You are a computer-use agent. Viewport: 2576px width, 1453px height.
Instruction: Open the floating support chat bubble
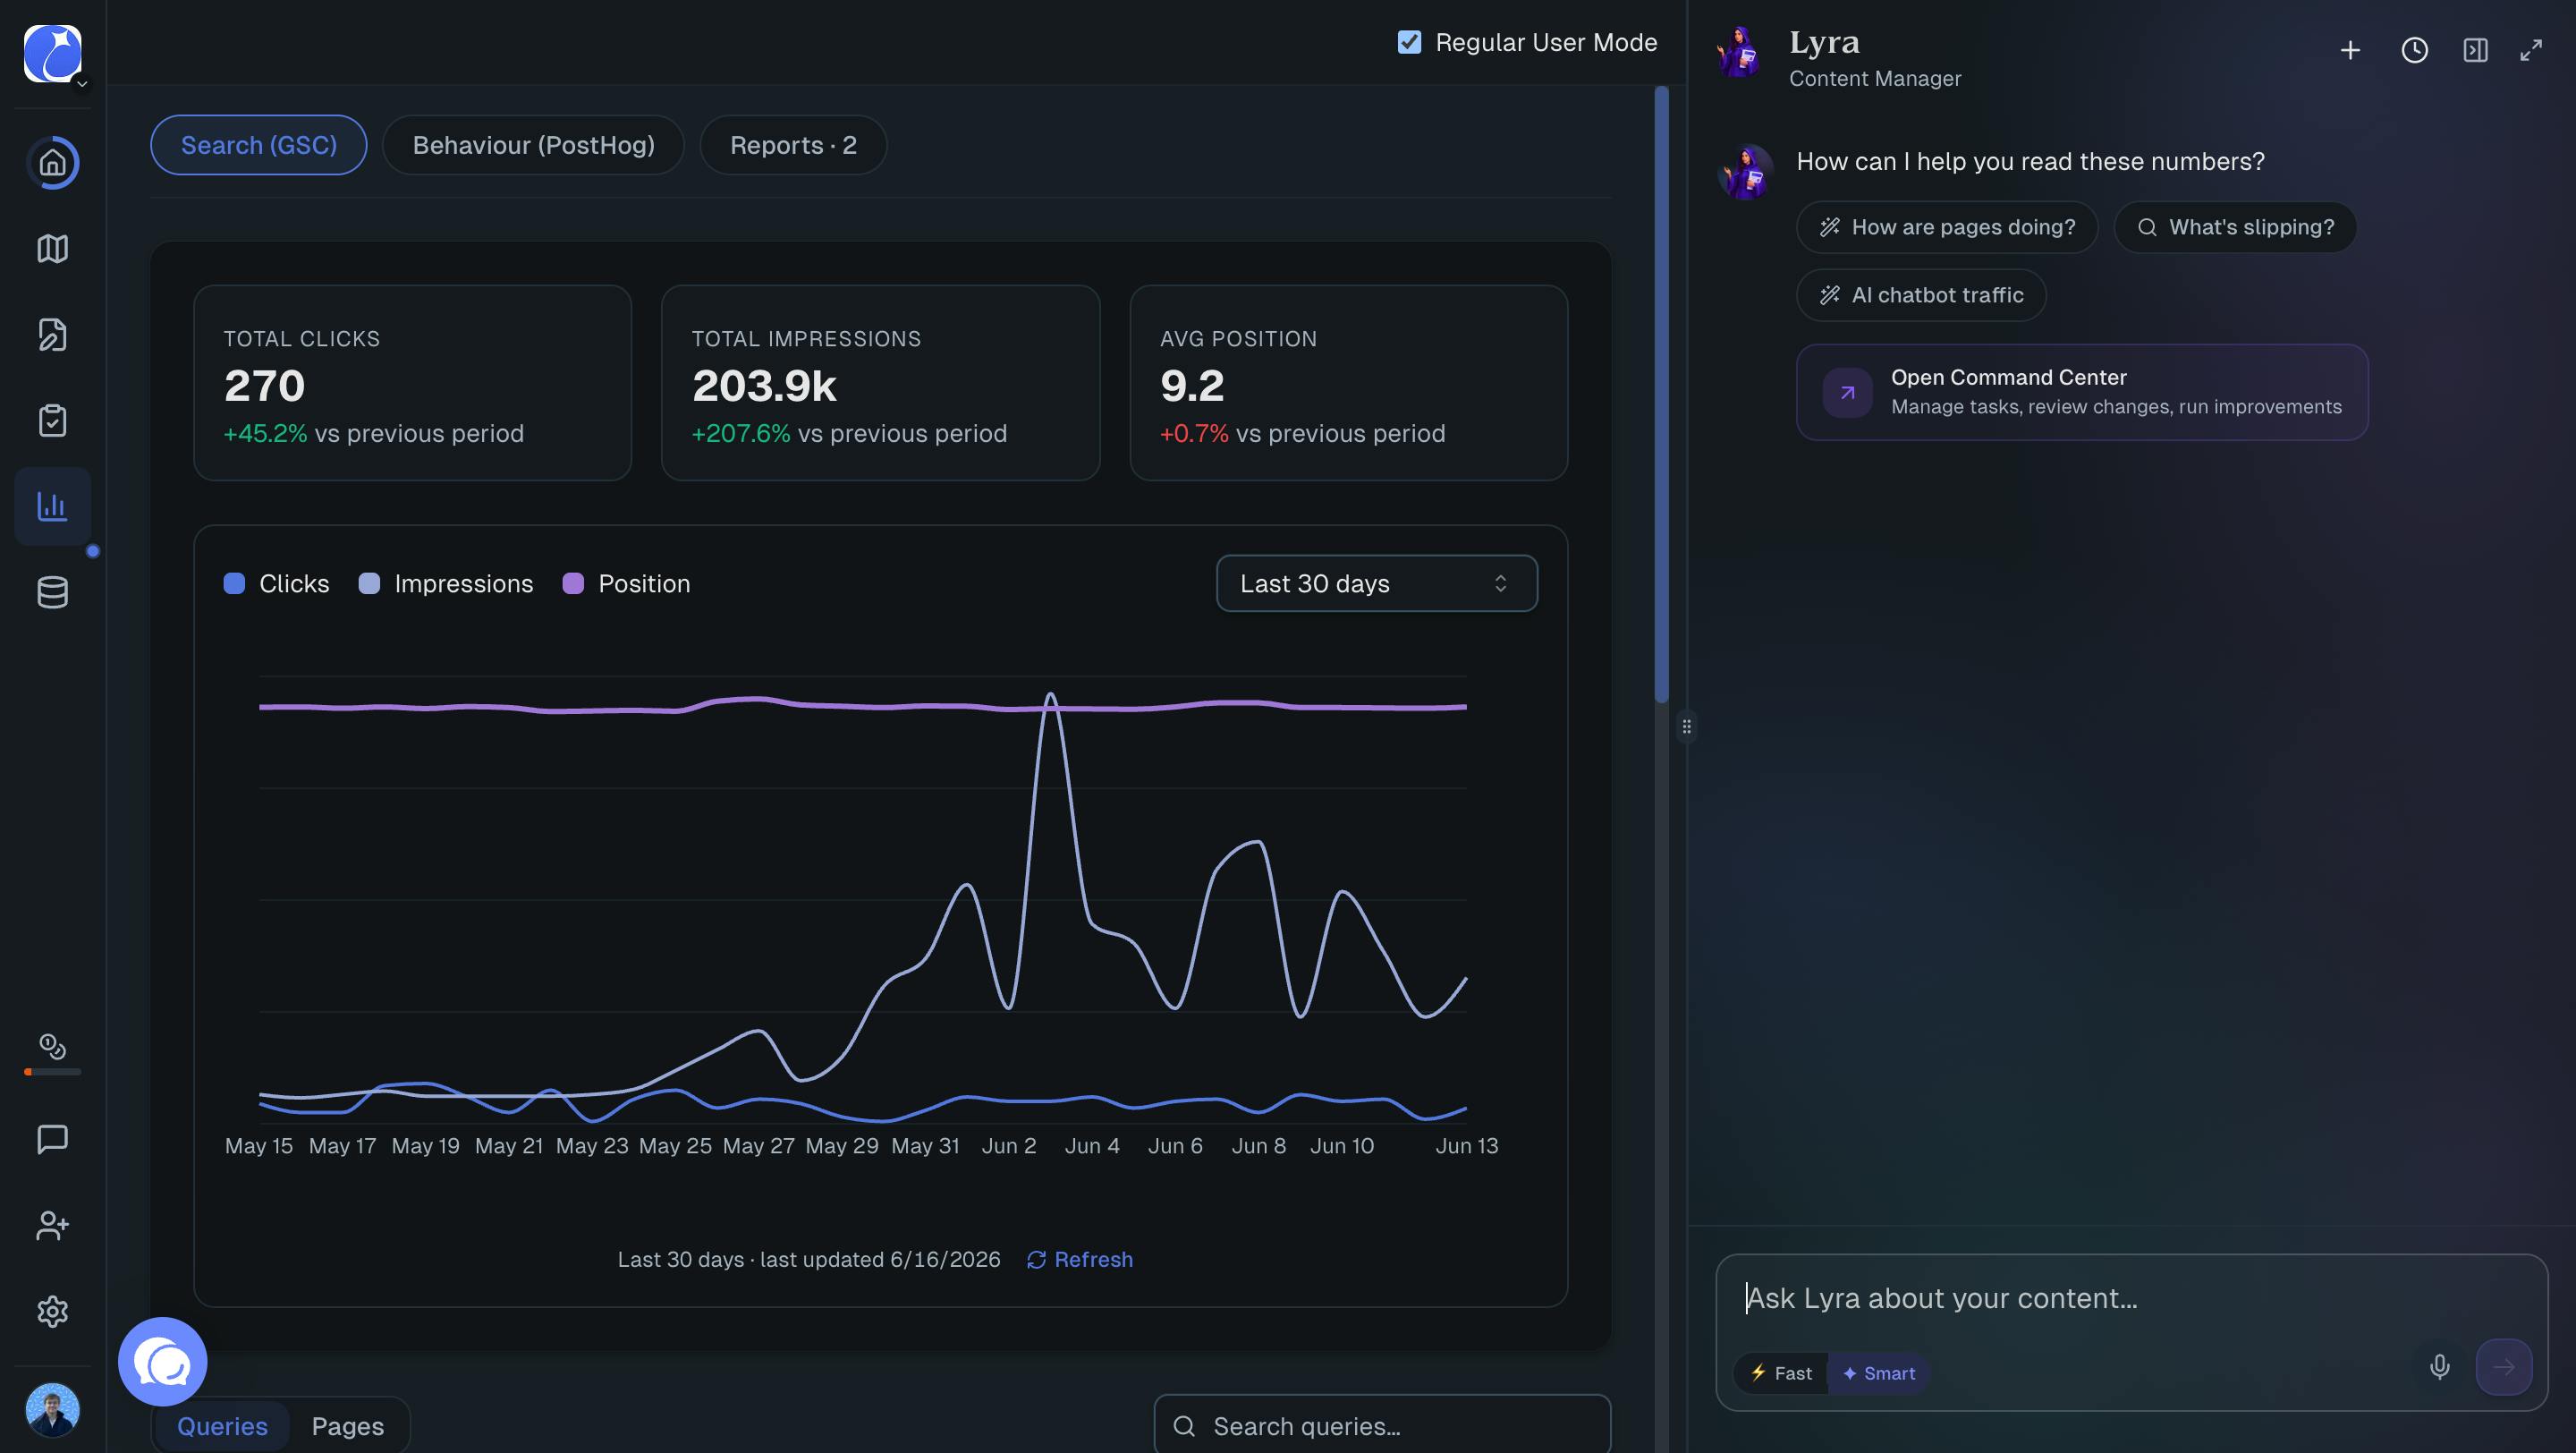click(x=163, y=1361)
